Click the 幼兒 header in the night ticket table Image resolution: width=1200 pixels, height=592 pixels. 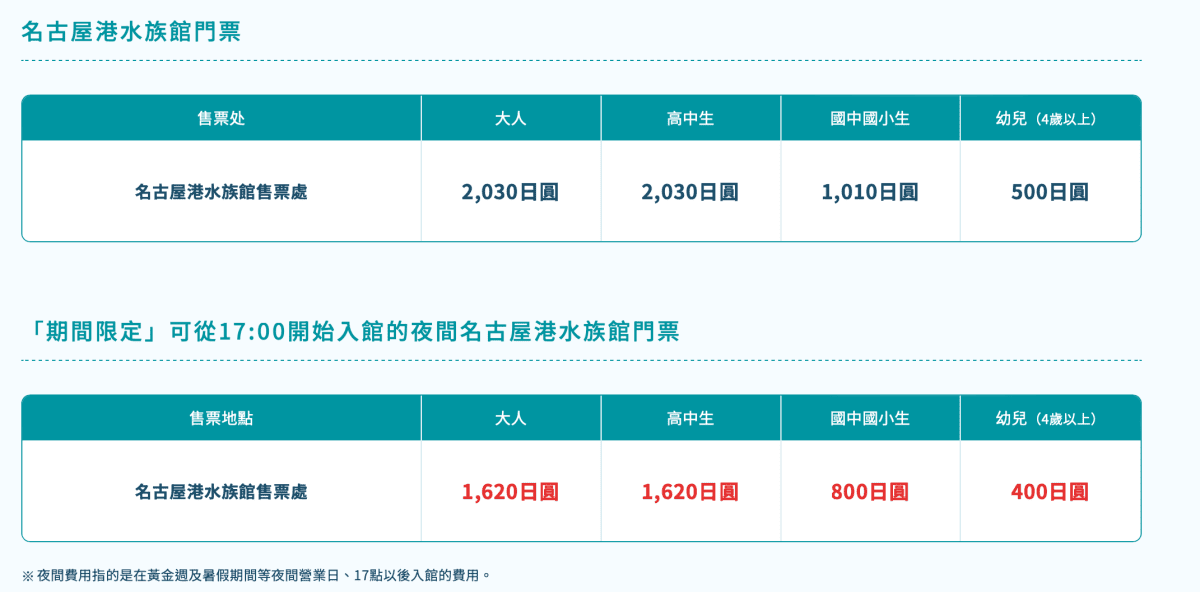(1050, 418)
